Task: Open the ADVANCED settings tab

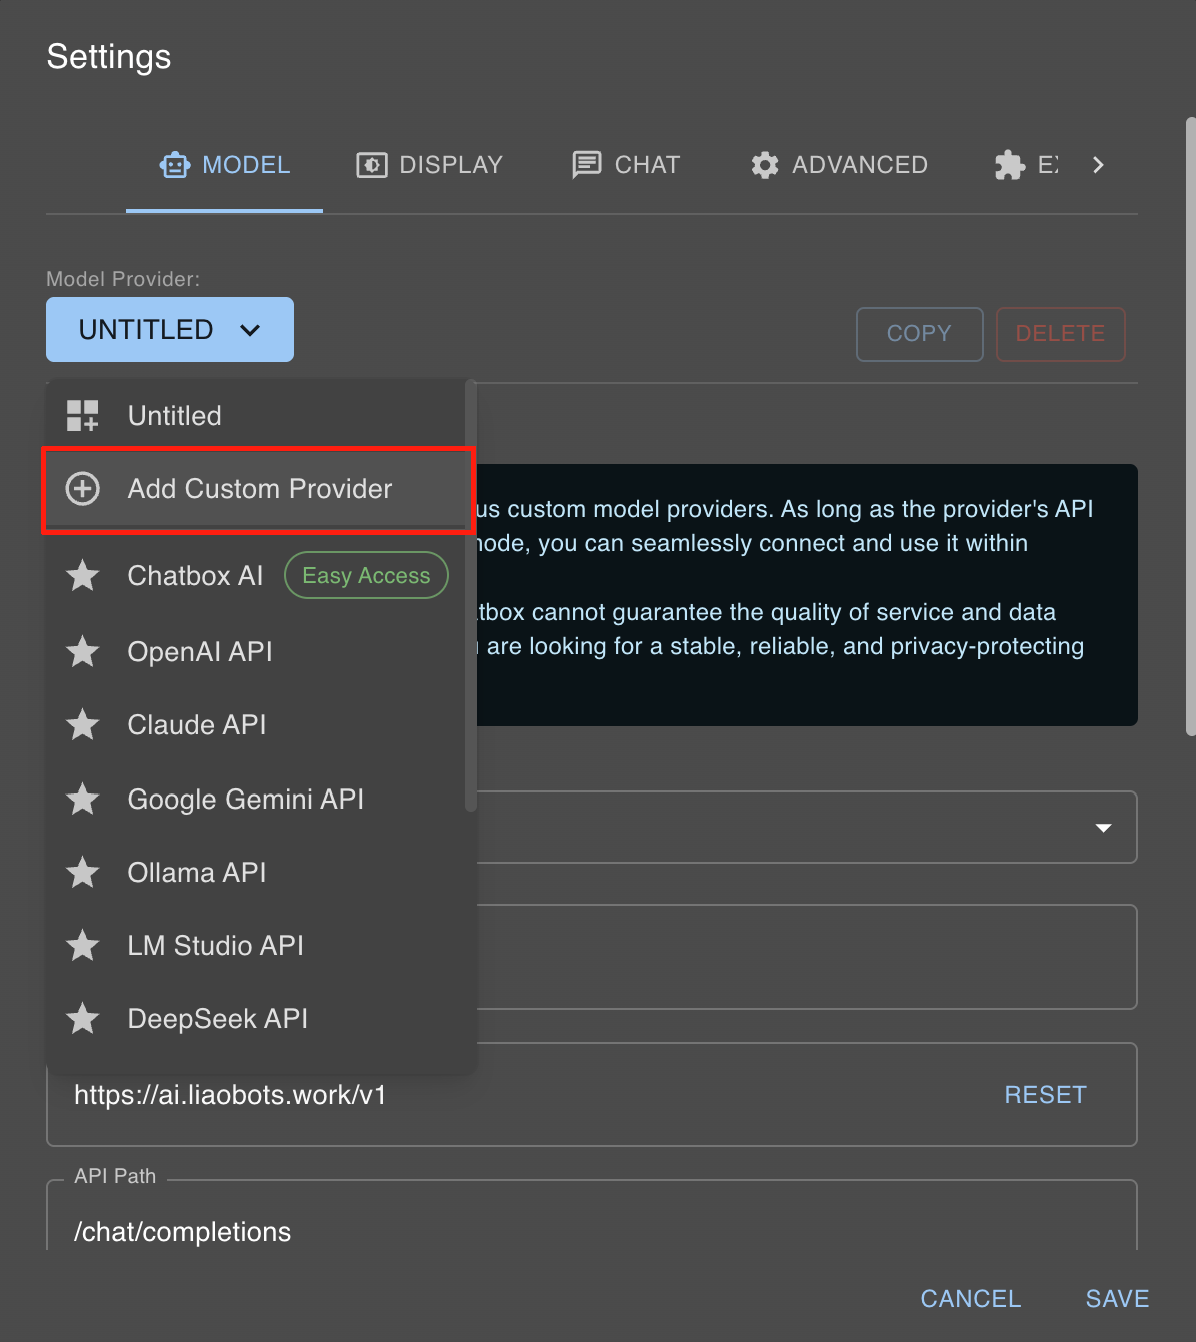Action: pyautogui.click(x=839, y=165)
